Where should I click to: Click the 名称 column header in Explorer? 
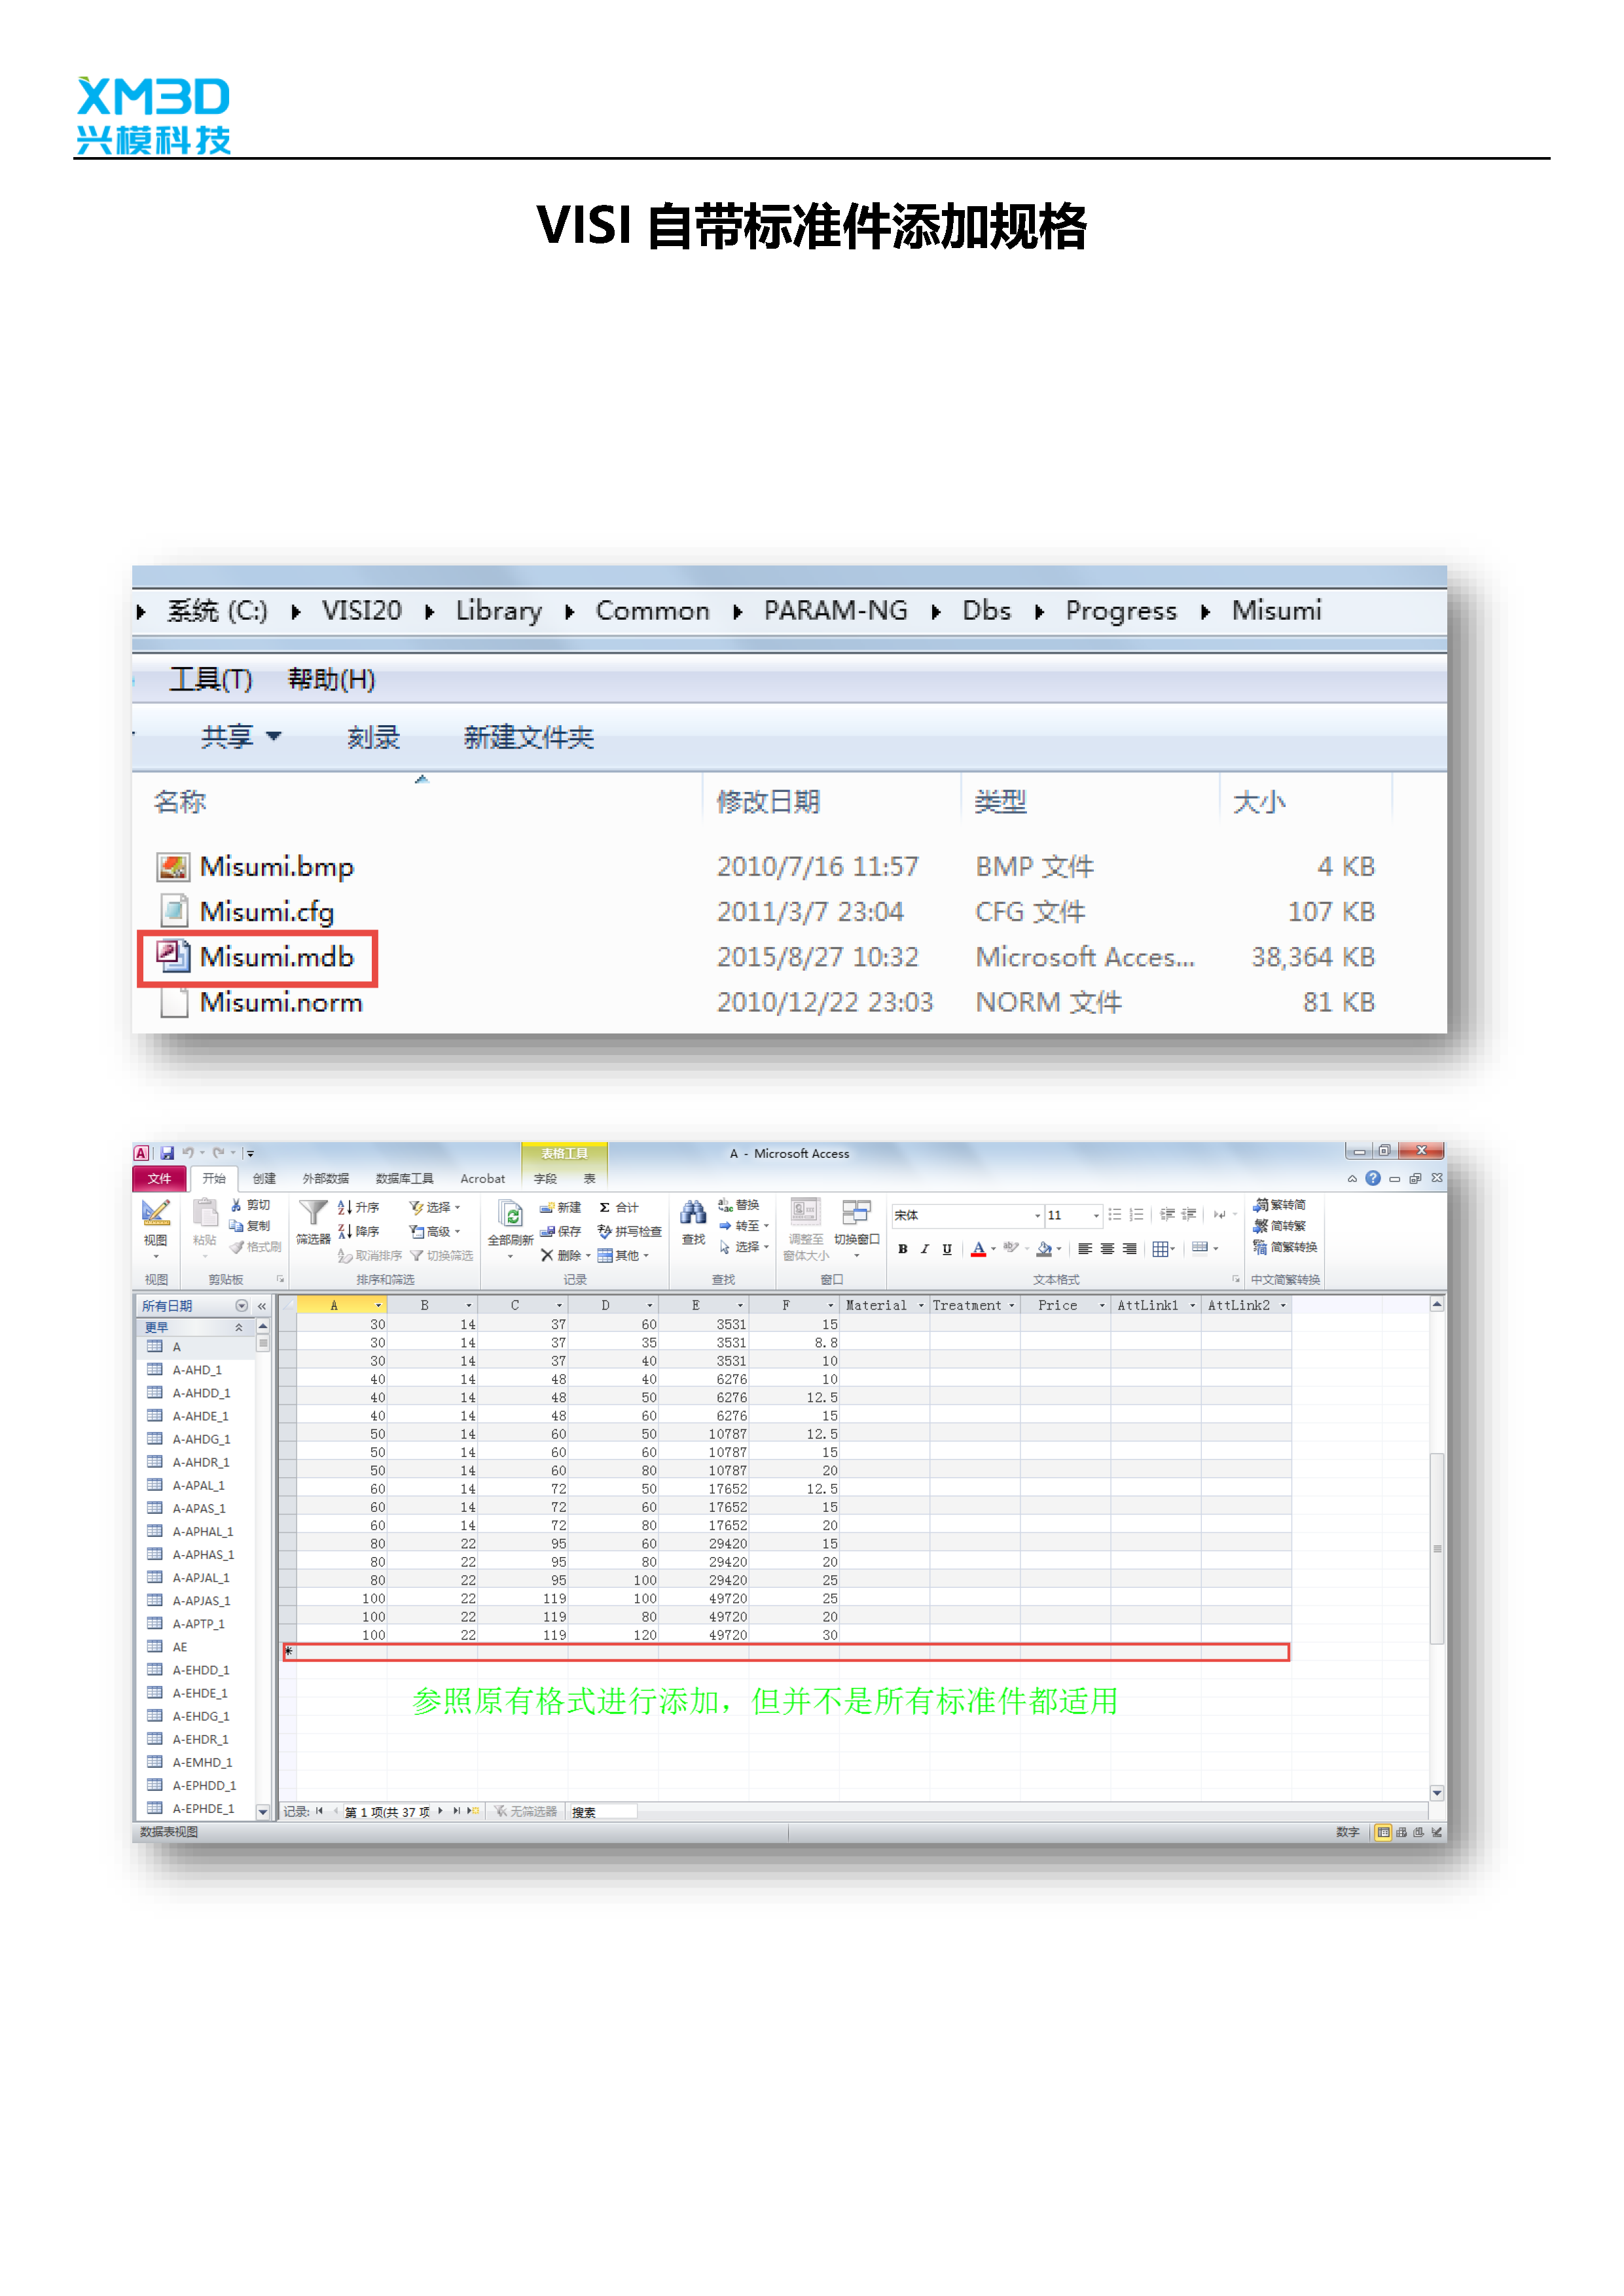[180, 801]
